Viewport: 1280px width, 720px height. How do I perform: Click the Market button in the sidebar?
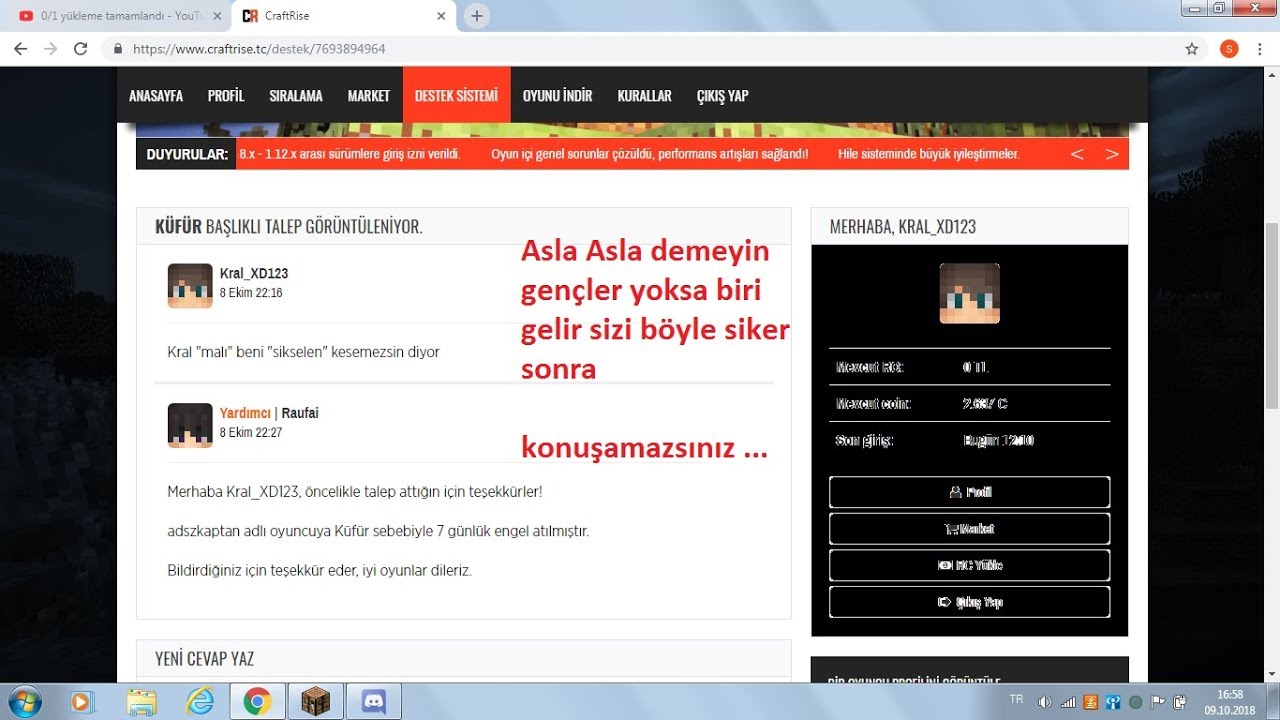[969, 528]
